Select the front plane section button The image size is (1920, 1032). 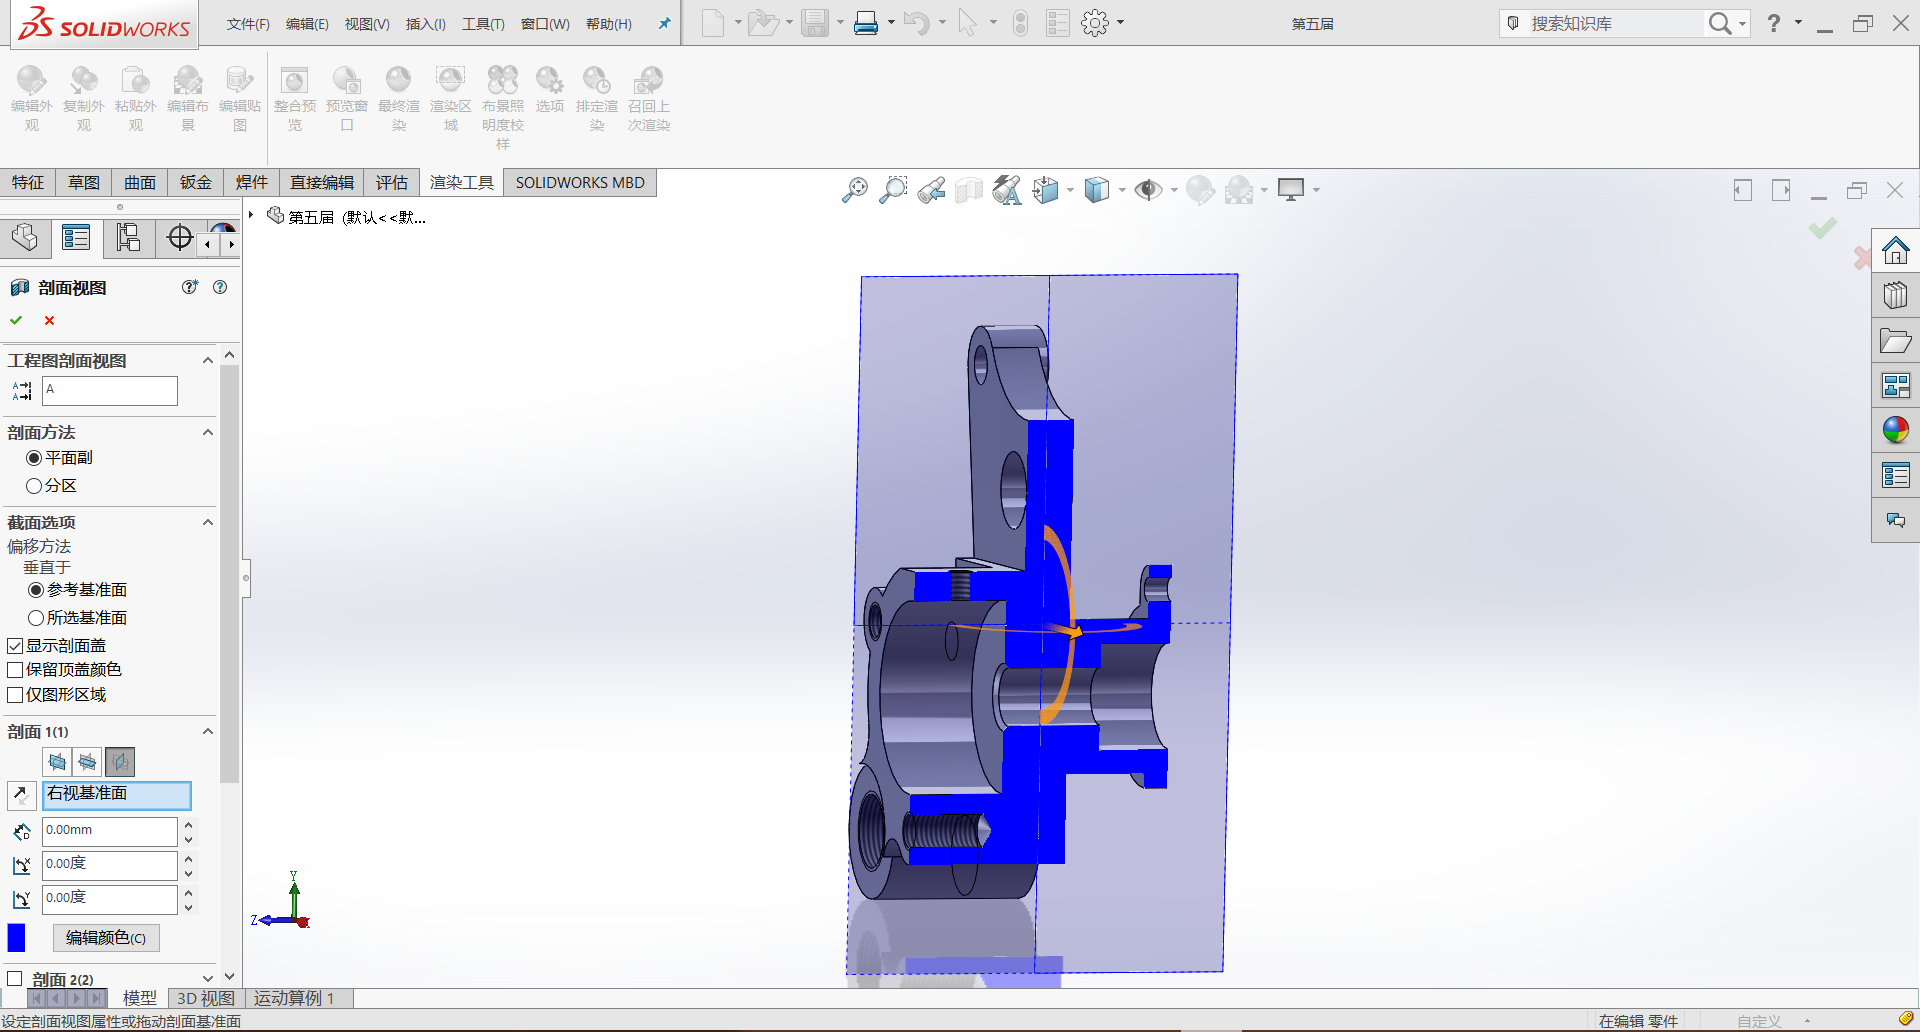click(58, 762)
